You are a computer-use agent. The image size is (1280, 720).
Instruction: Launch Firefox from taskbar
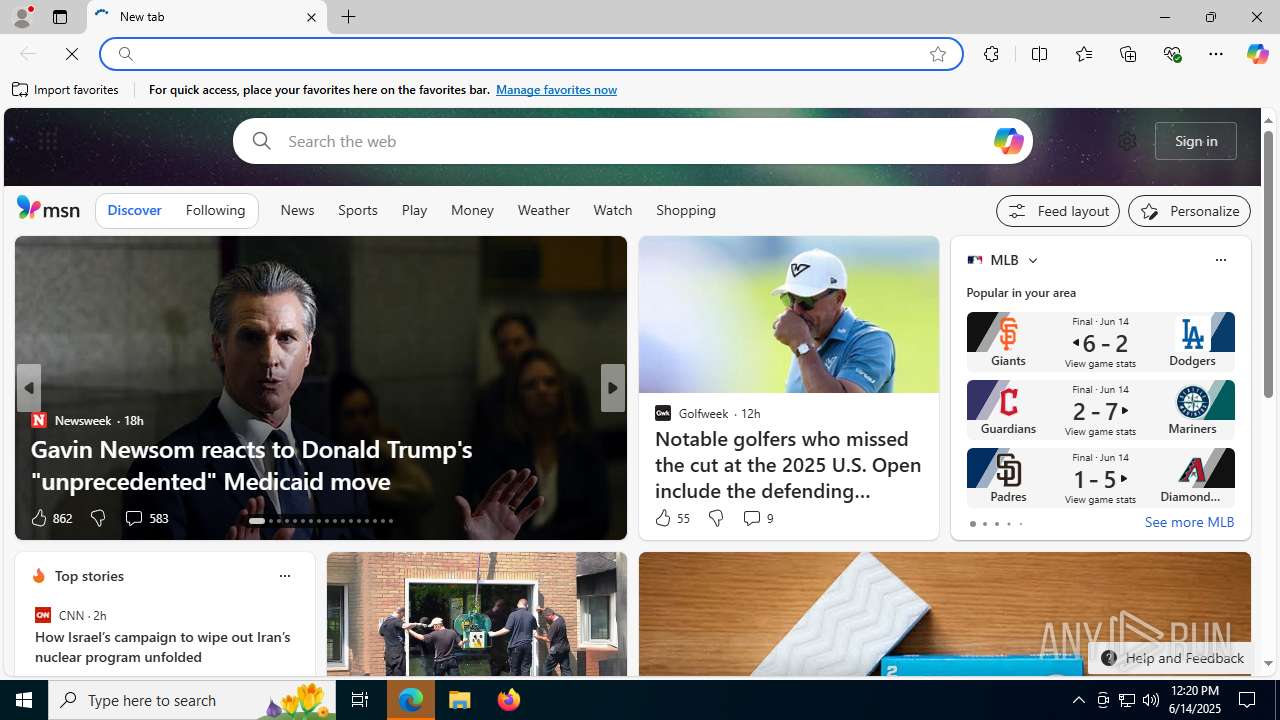click(x=509, y=700)
